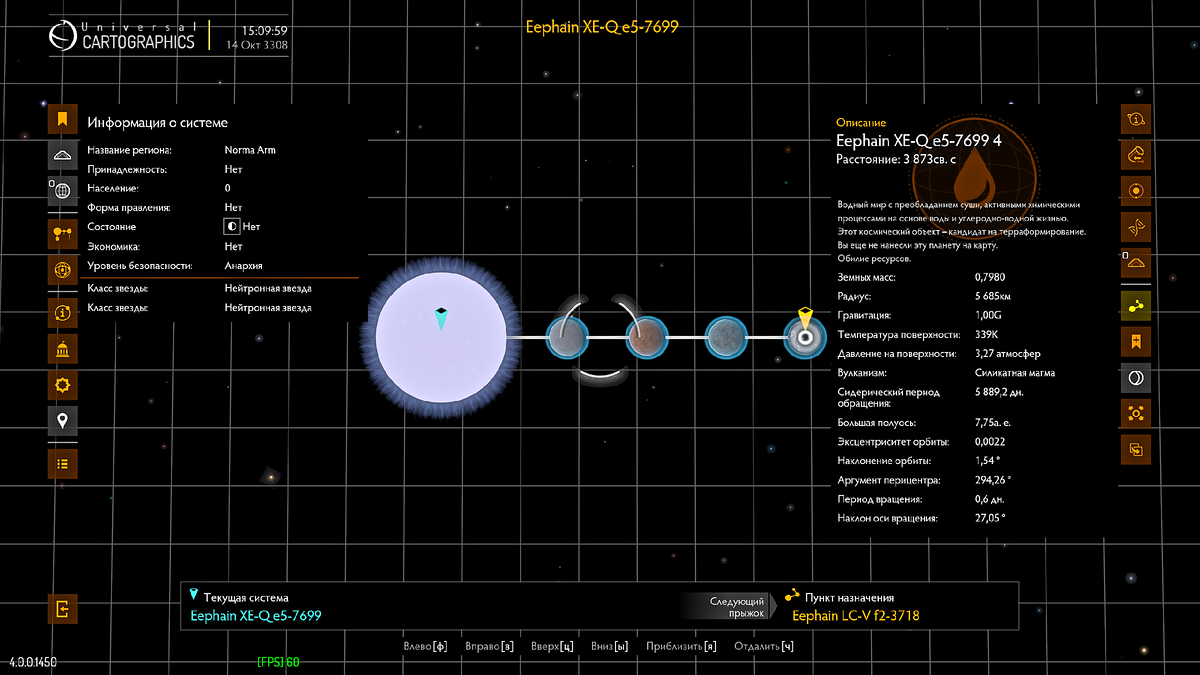
Task: Toggle the grey orbit-lines icon in right sidebar
Action: [1136, 377]
